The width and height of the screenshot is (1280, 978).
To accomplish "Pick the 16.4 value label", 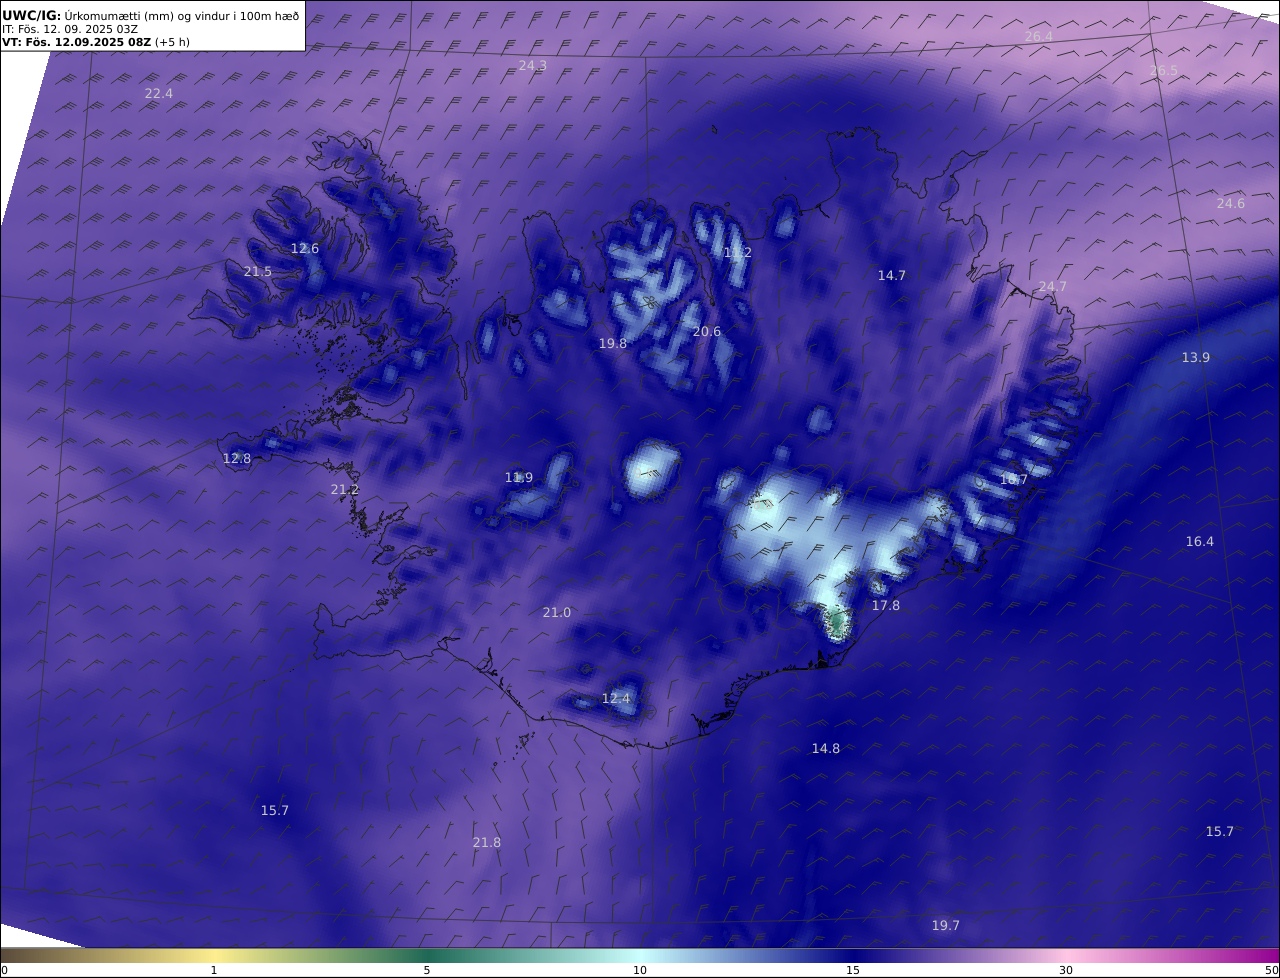I will coord(1200,541).
